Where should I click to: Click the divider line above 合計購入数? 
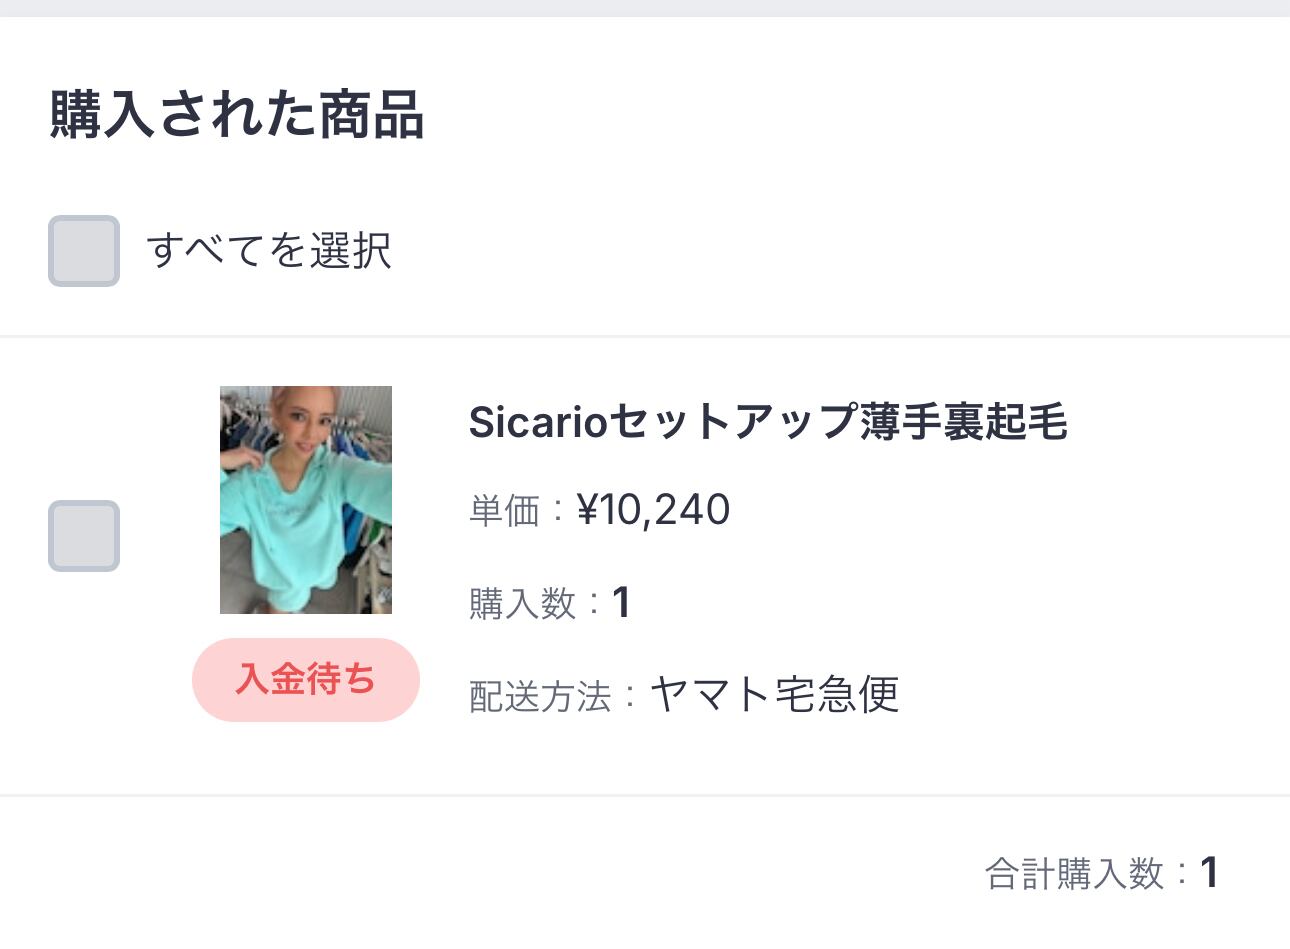point(645,796)
